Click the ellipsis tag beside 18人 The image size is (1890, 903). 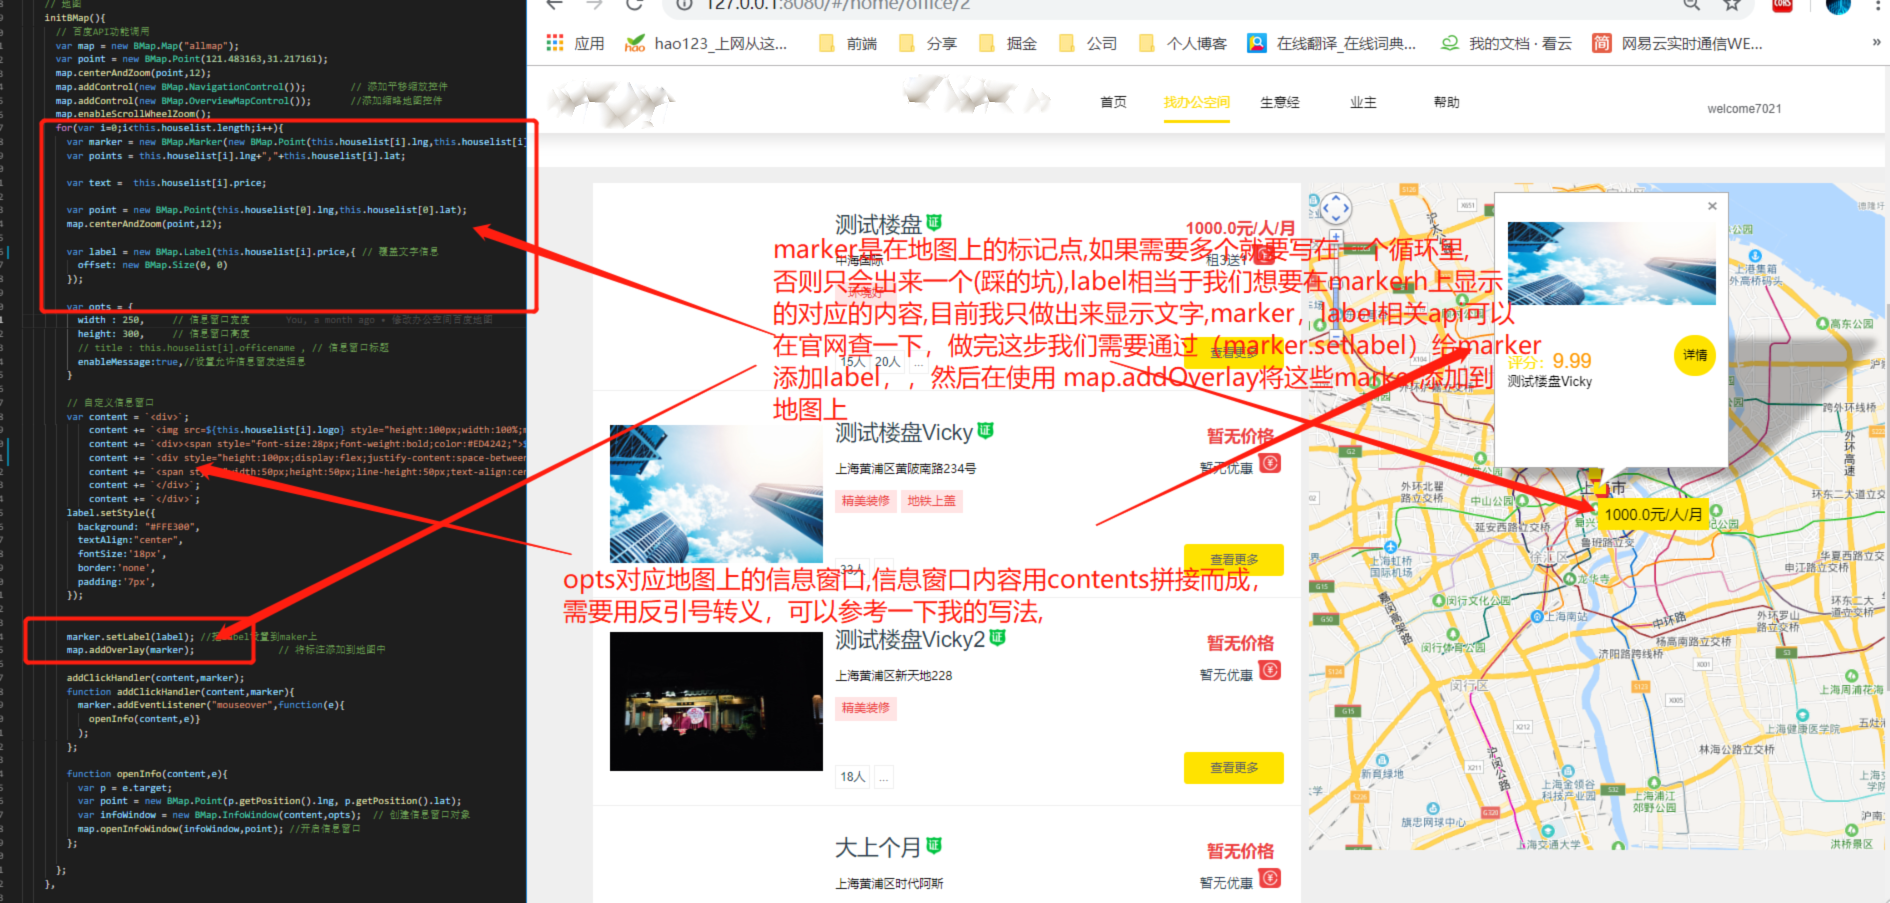[884, 777]
